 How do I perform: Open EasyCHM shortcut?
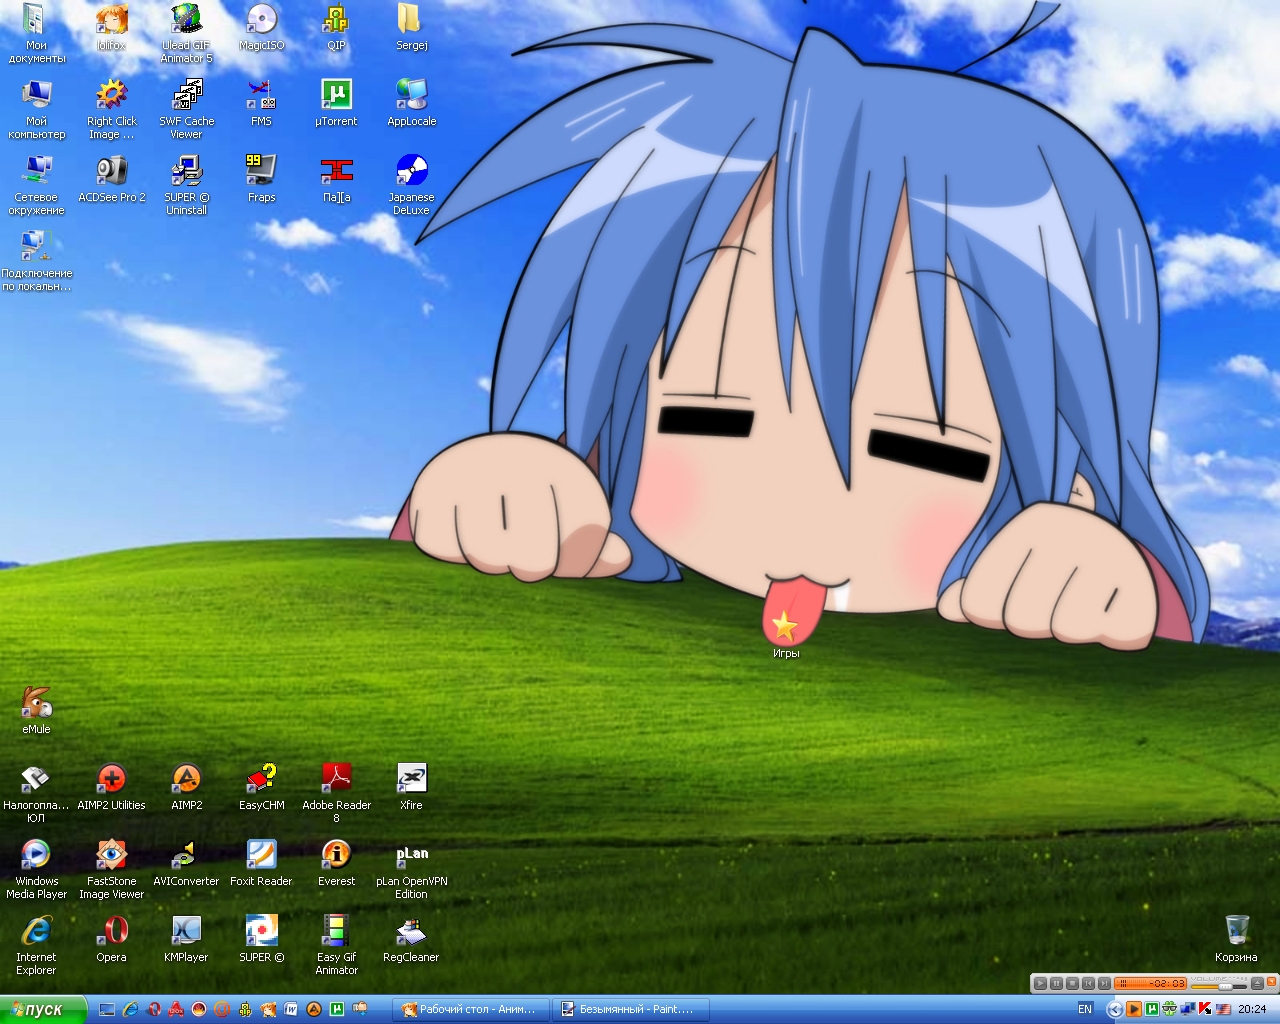point(261,787)
